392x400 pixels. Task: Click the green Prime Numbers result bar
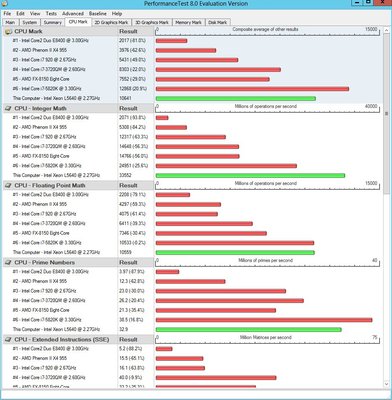[249, 330]
